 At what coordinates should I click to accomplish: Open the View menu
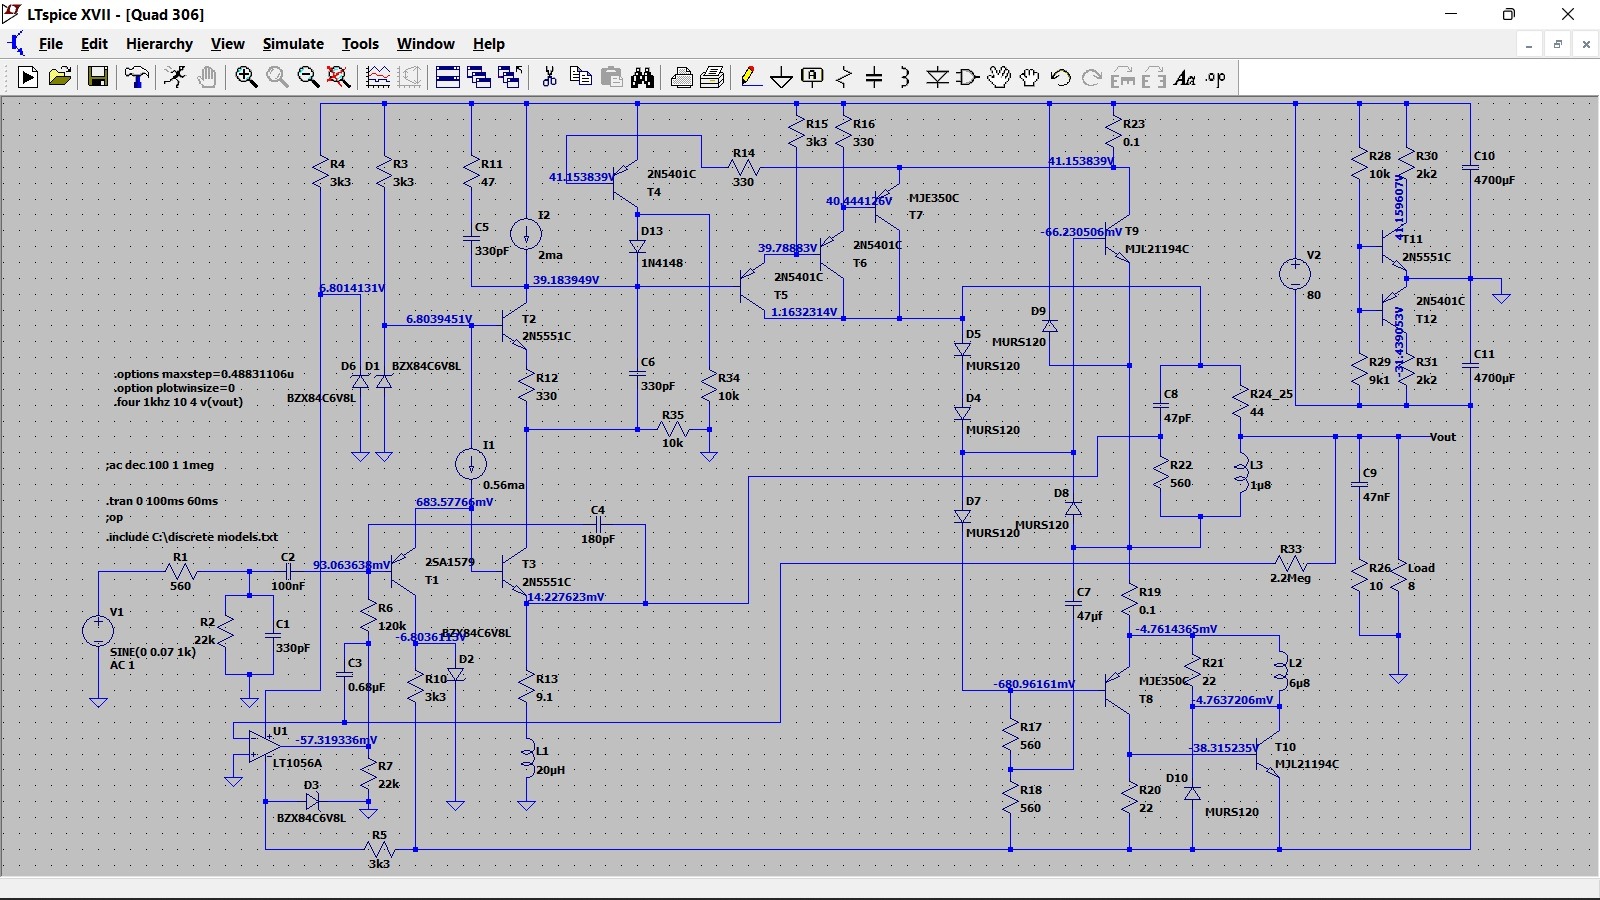coord(227,44)
